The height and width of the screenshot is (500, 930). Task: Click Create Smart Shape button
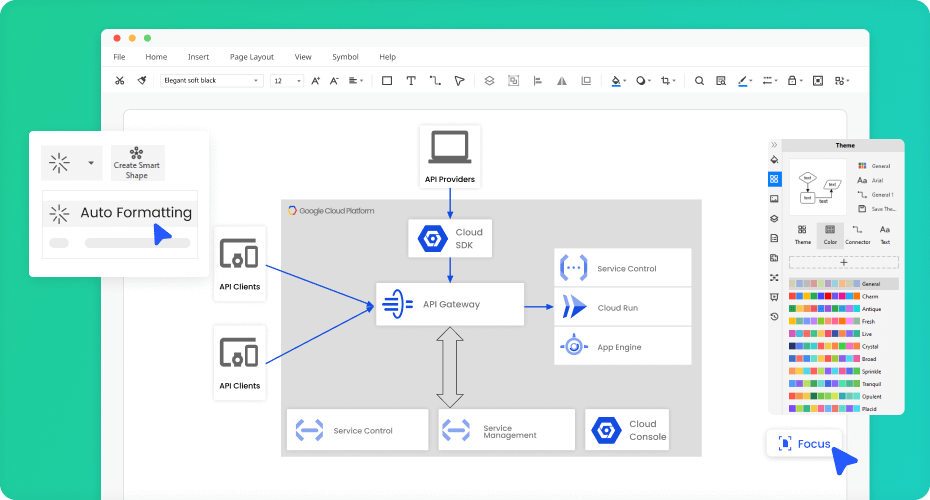tap(137, 163)
